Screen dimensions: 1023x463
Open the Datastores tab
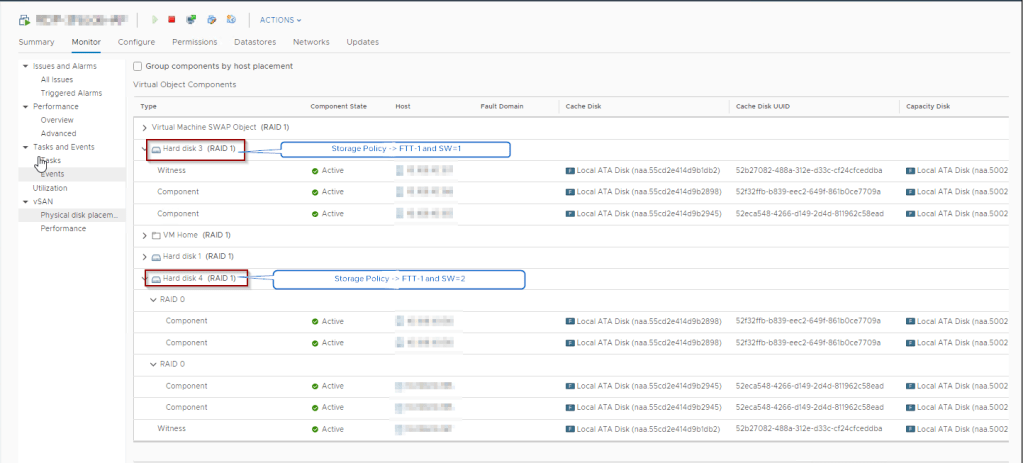(254, 42)
